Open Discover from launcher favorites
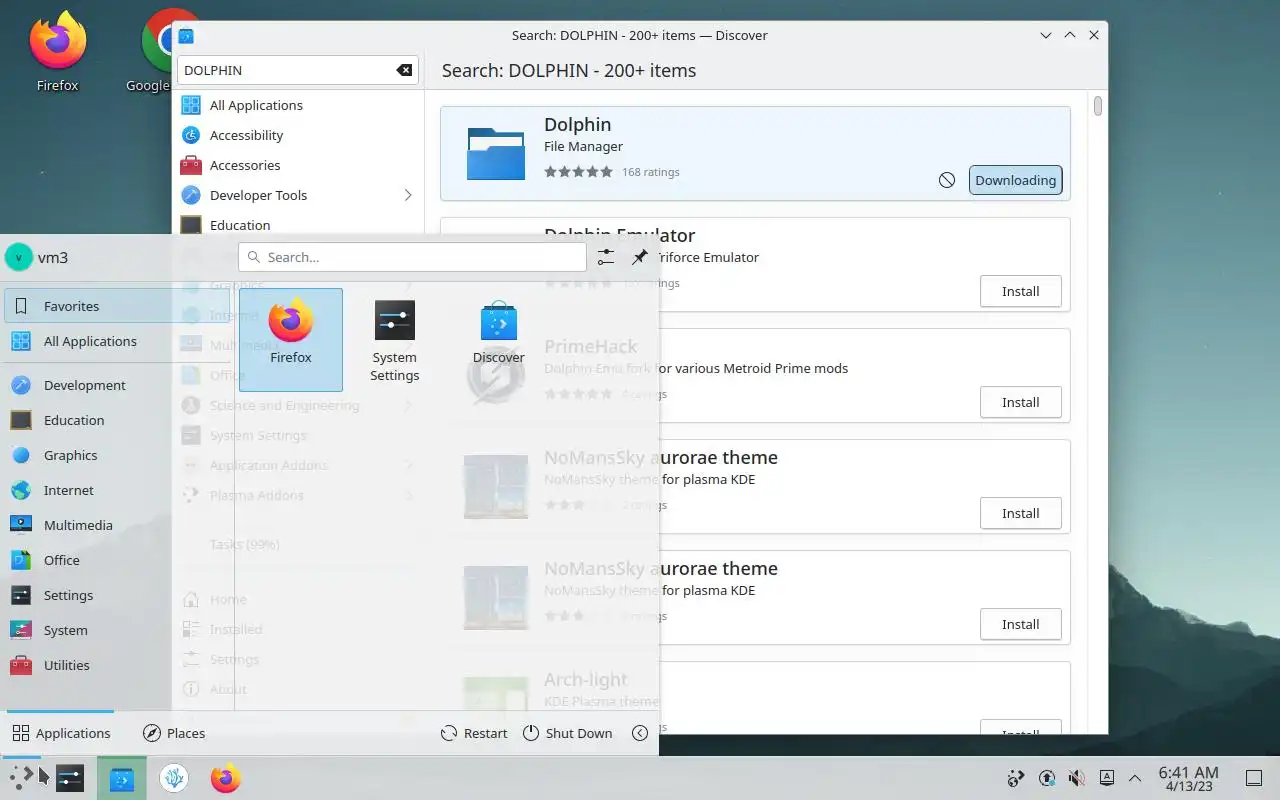This screenshot has height=800, width=1280. 498,339
